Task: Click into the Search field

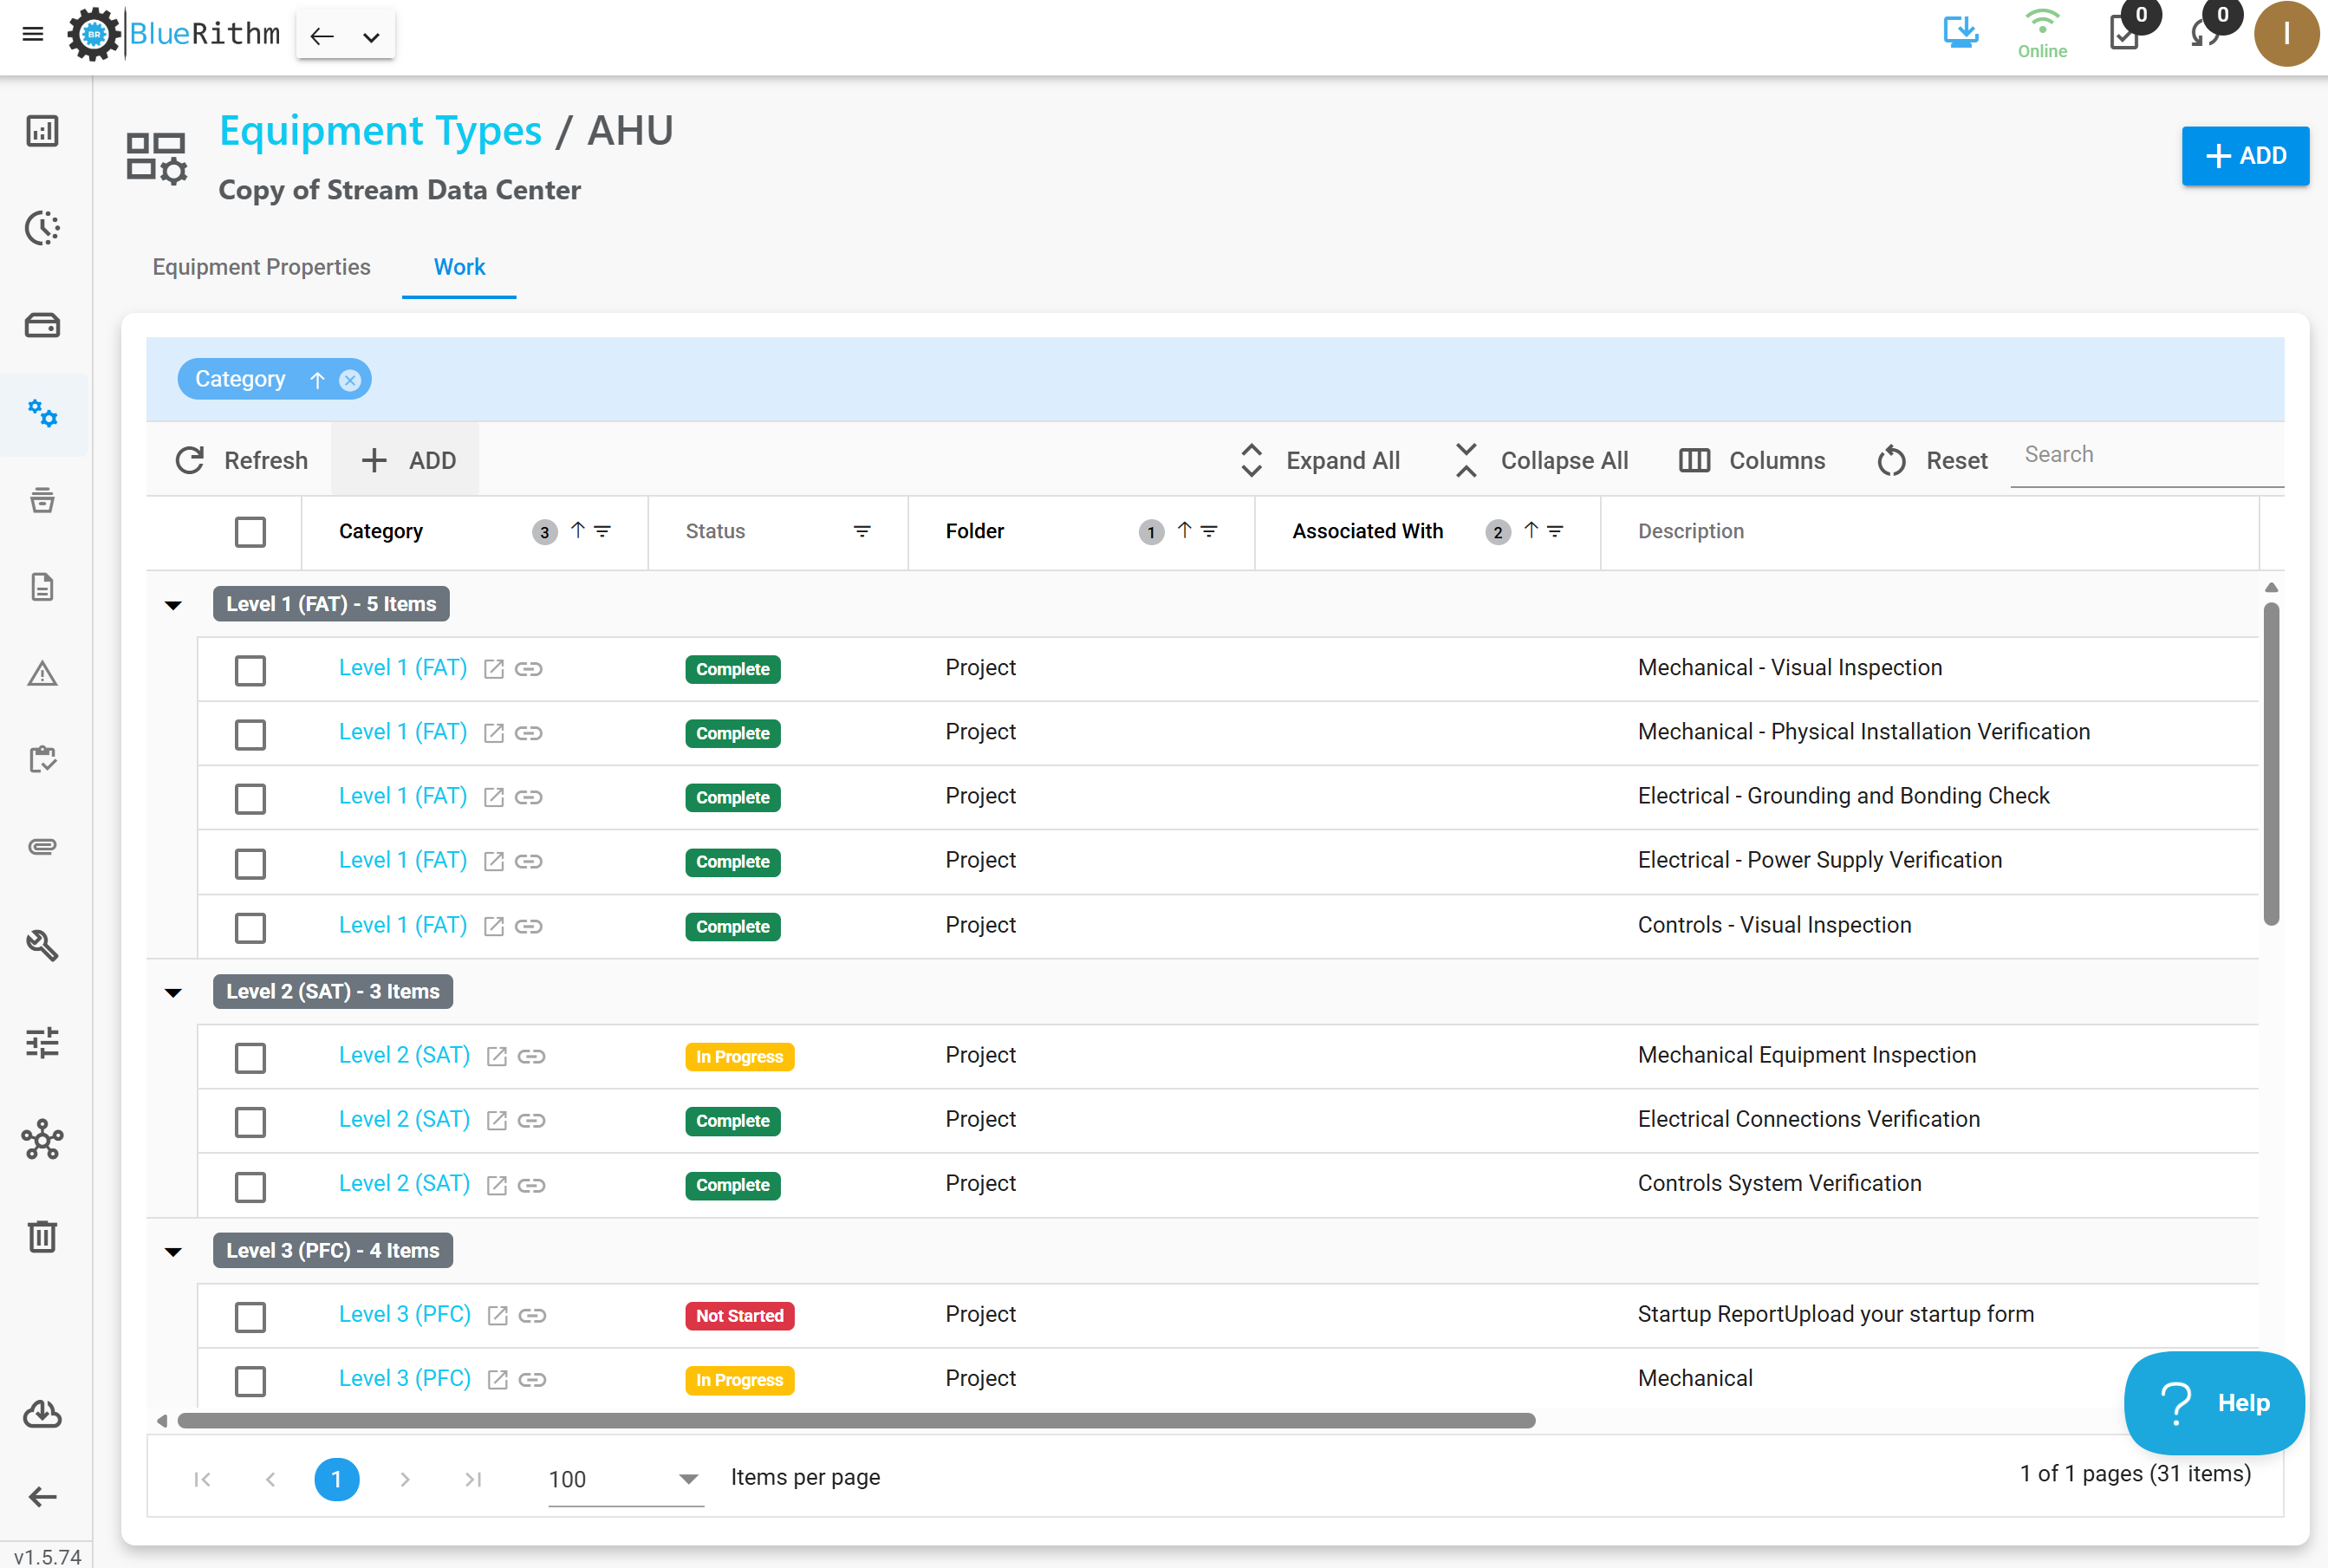Action: [x=2148, y=455]
